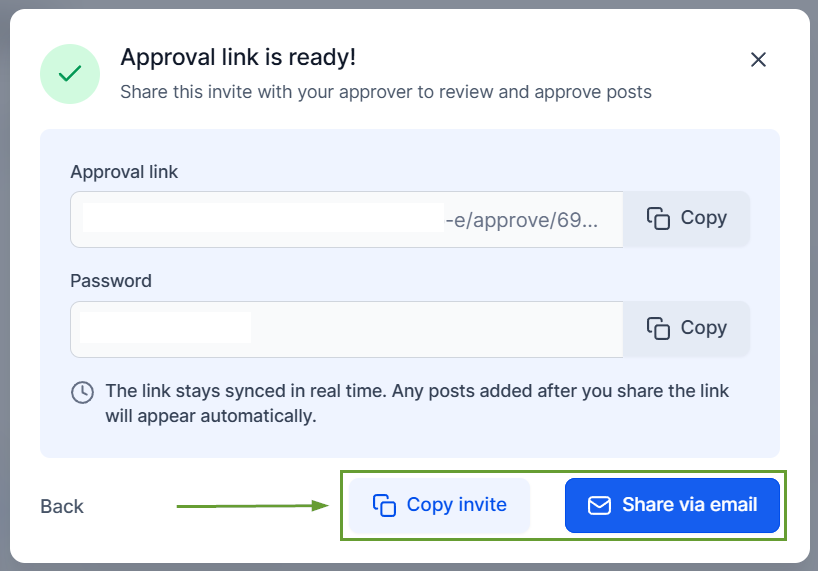Click the "Approval link is ready!" heading
Screen dimensions: 818x571
(x=238, y=57)
